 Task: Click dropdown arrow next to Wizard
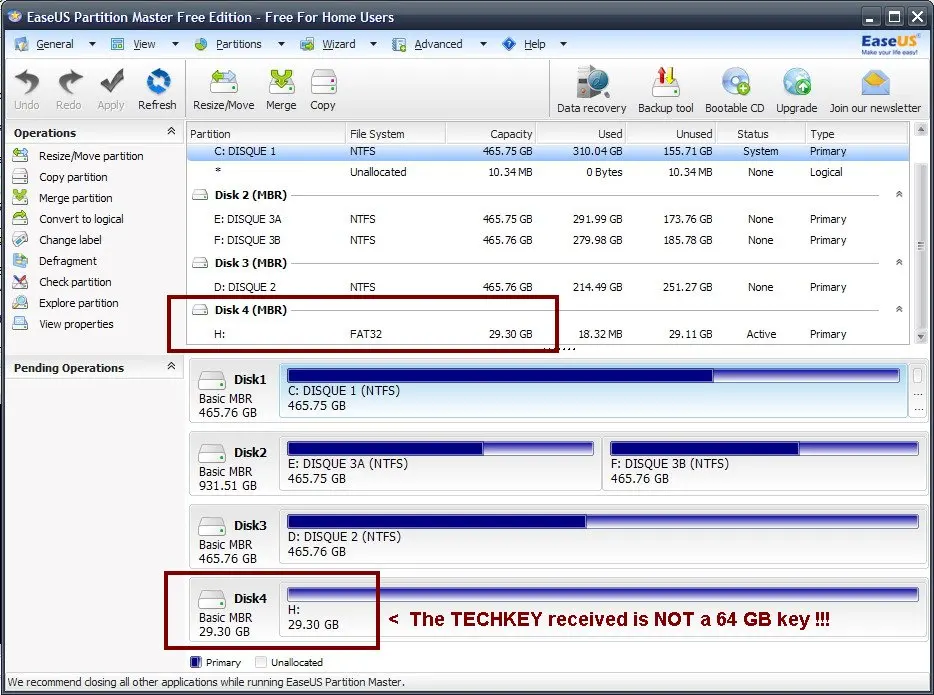tap(373, 44)
